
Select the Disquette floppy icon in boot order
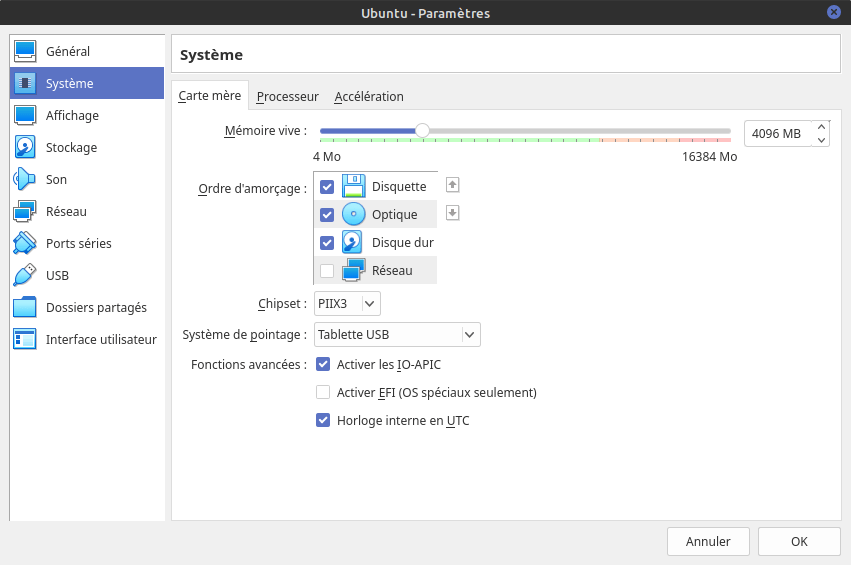353,186
